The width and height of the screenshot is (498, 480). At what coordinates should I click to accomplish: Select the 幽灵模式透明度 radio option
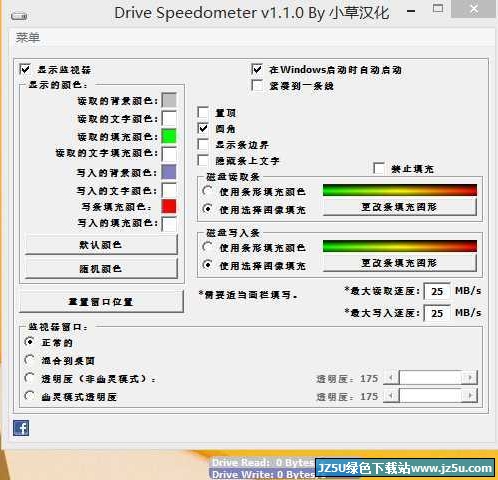point(30,396)
